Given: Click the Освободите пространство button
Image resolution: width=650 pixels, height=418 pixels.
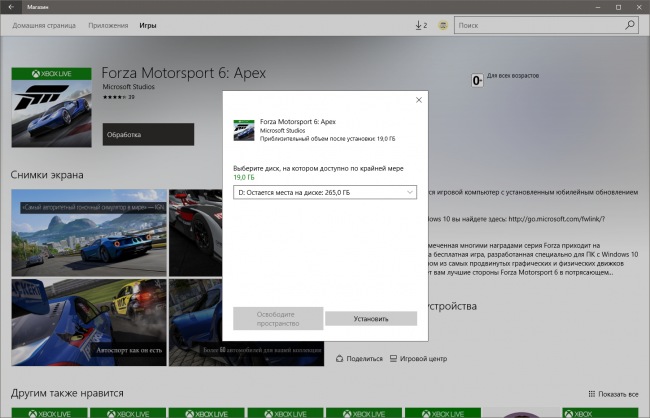Looking at the screenshot, I should click(278, 318).
